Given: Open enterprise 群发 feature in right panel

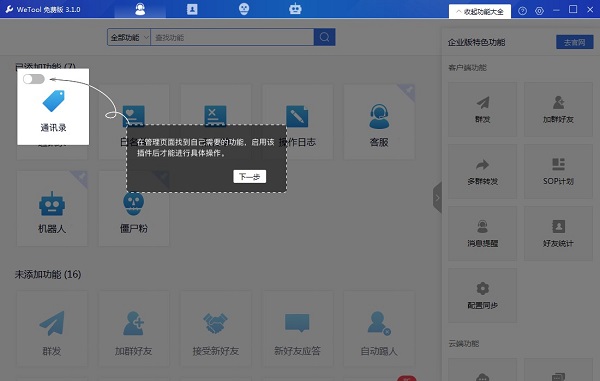Looking at the screenshot, I should click(483, 109).
